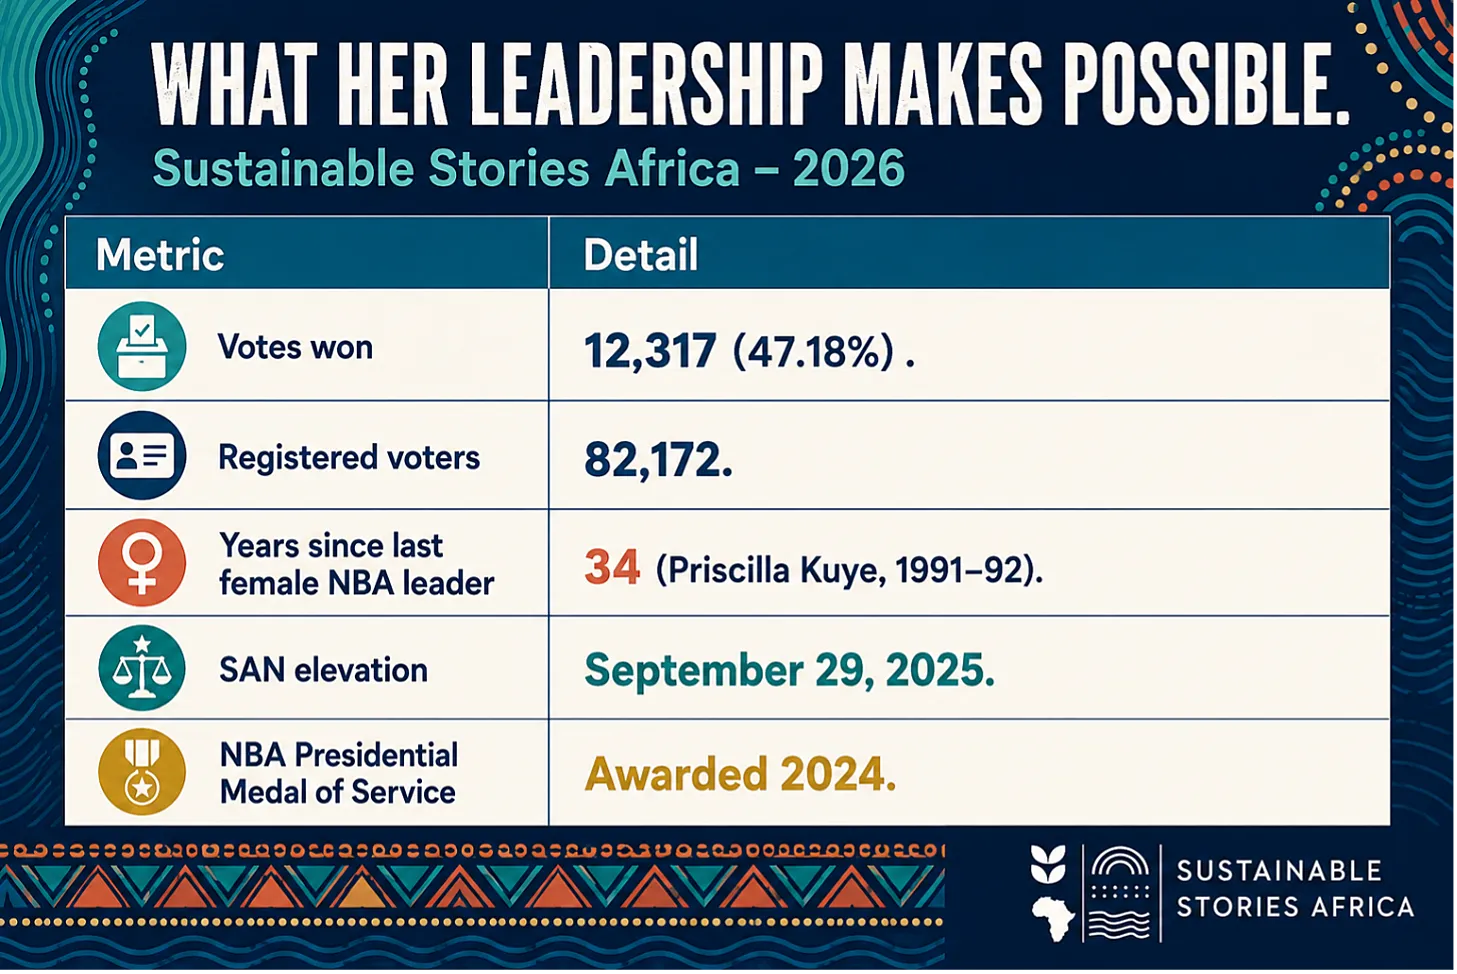Click the Sustainable Stories Africa logo text

pyautogui.click(x=1295, y=889)
